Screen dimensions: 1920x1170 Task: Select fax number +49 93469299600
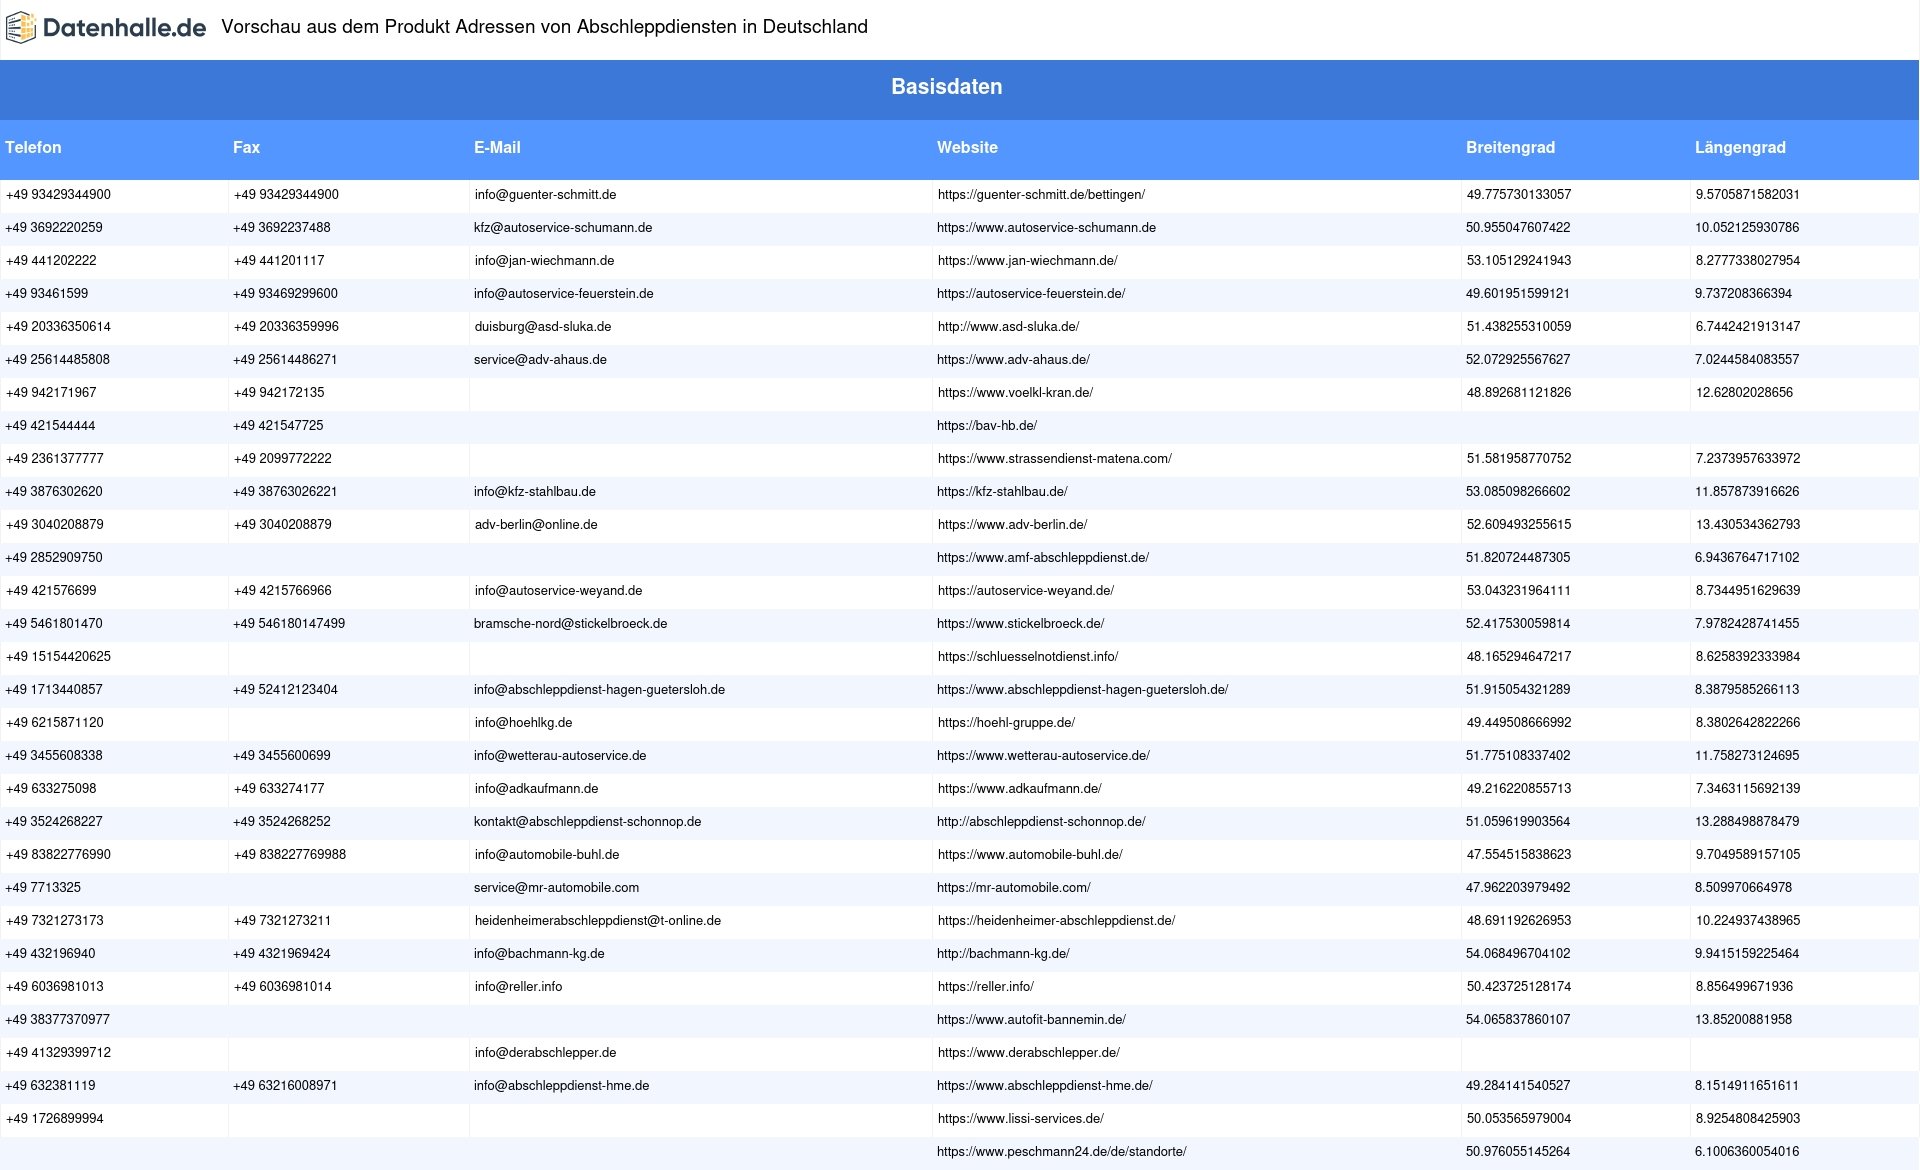285,294
